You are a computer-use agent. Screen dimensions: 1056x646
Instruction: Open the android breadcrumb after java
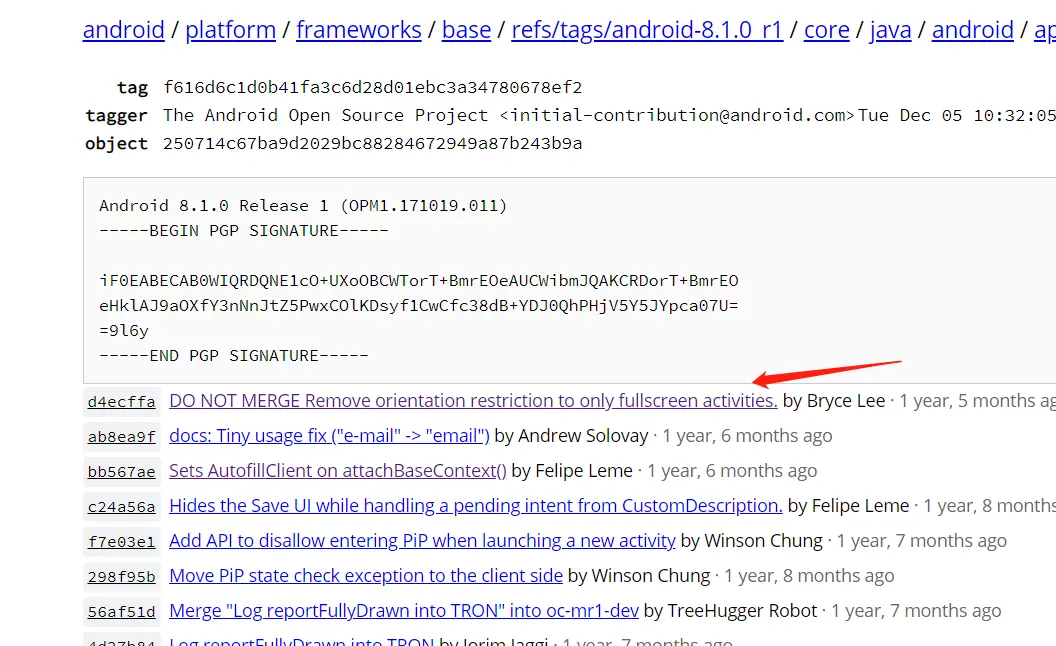tap(972, 30)
